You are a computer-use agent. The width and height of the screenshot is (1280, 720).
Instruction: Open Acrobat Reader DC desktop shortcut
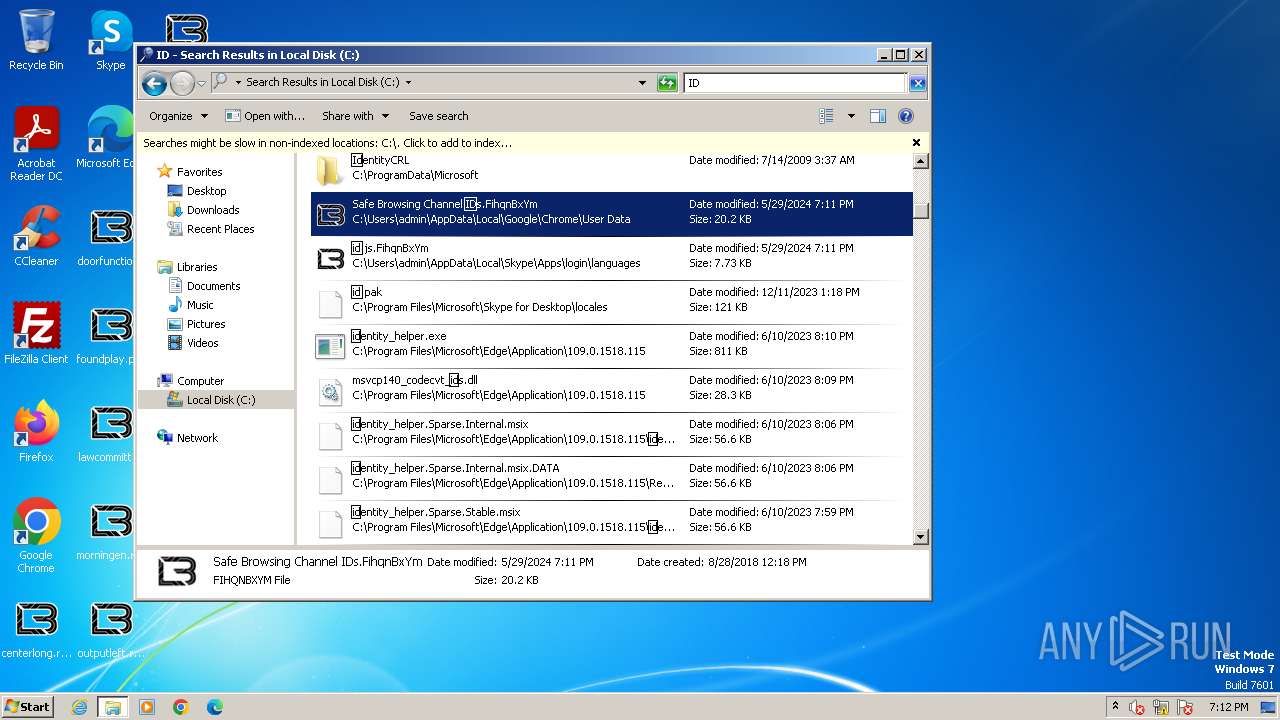coord(36,144)
